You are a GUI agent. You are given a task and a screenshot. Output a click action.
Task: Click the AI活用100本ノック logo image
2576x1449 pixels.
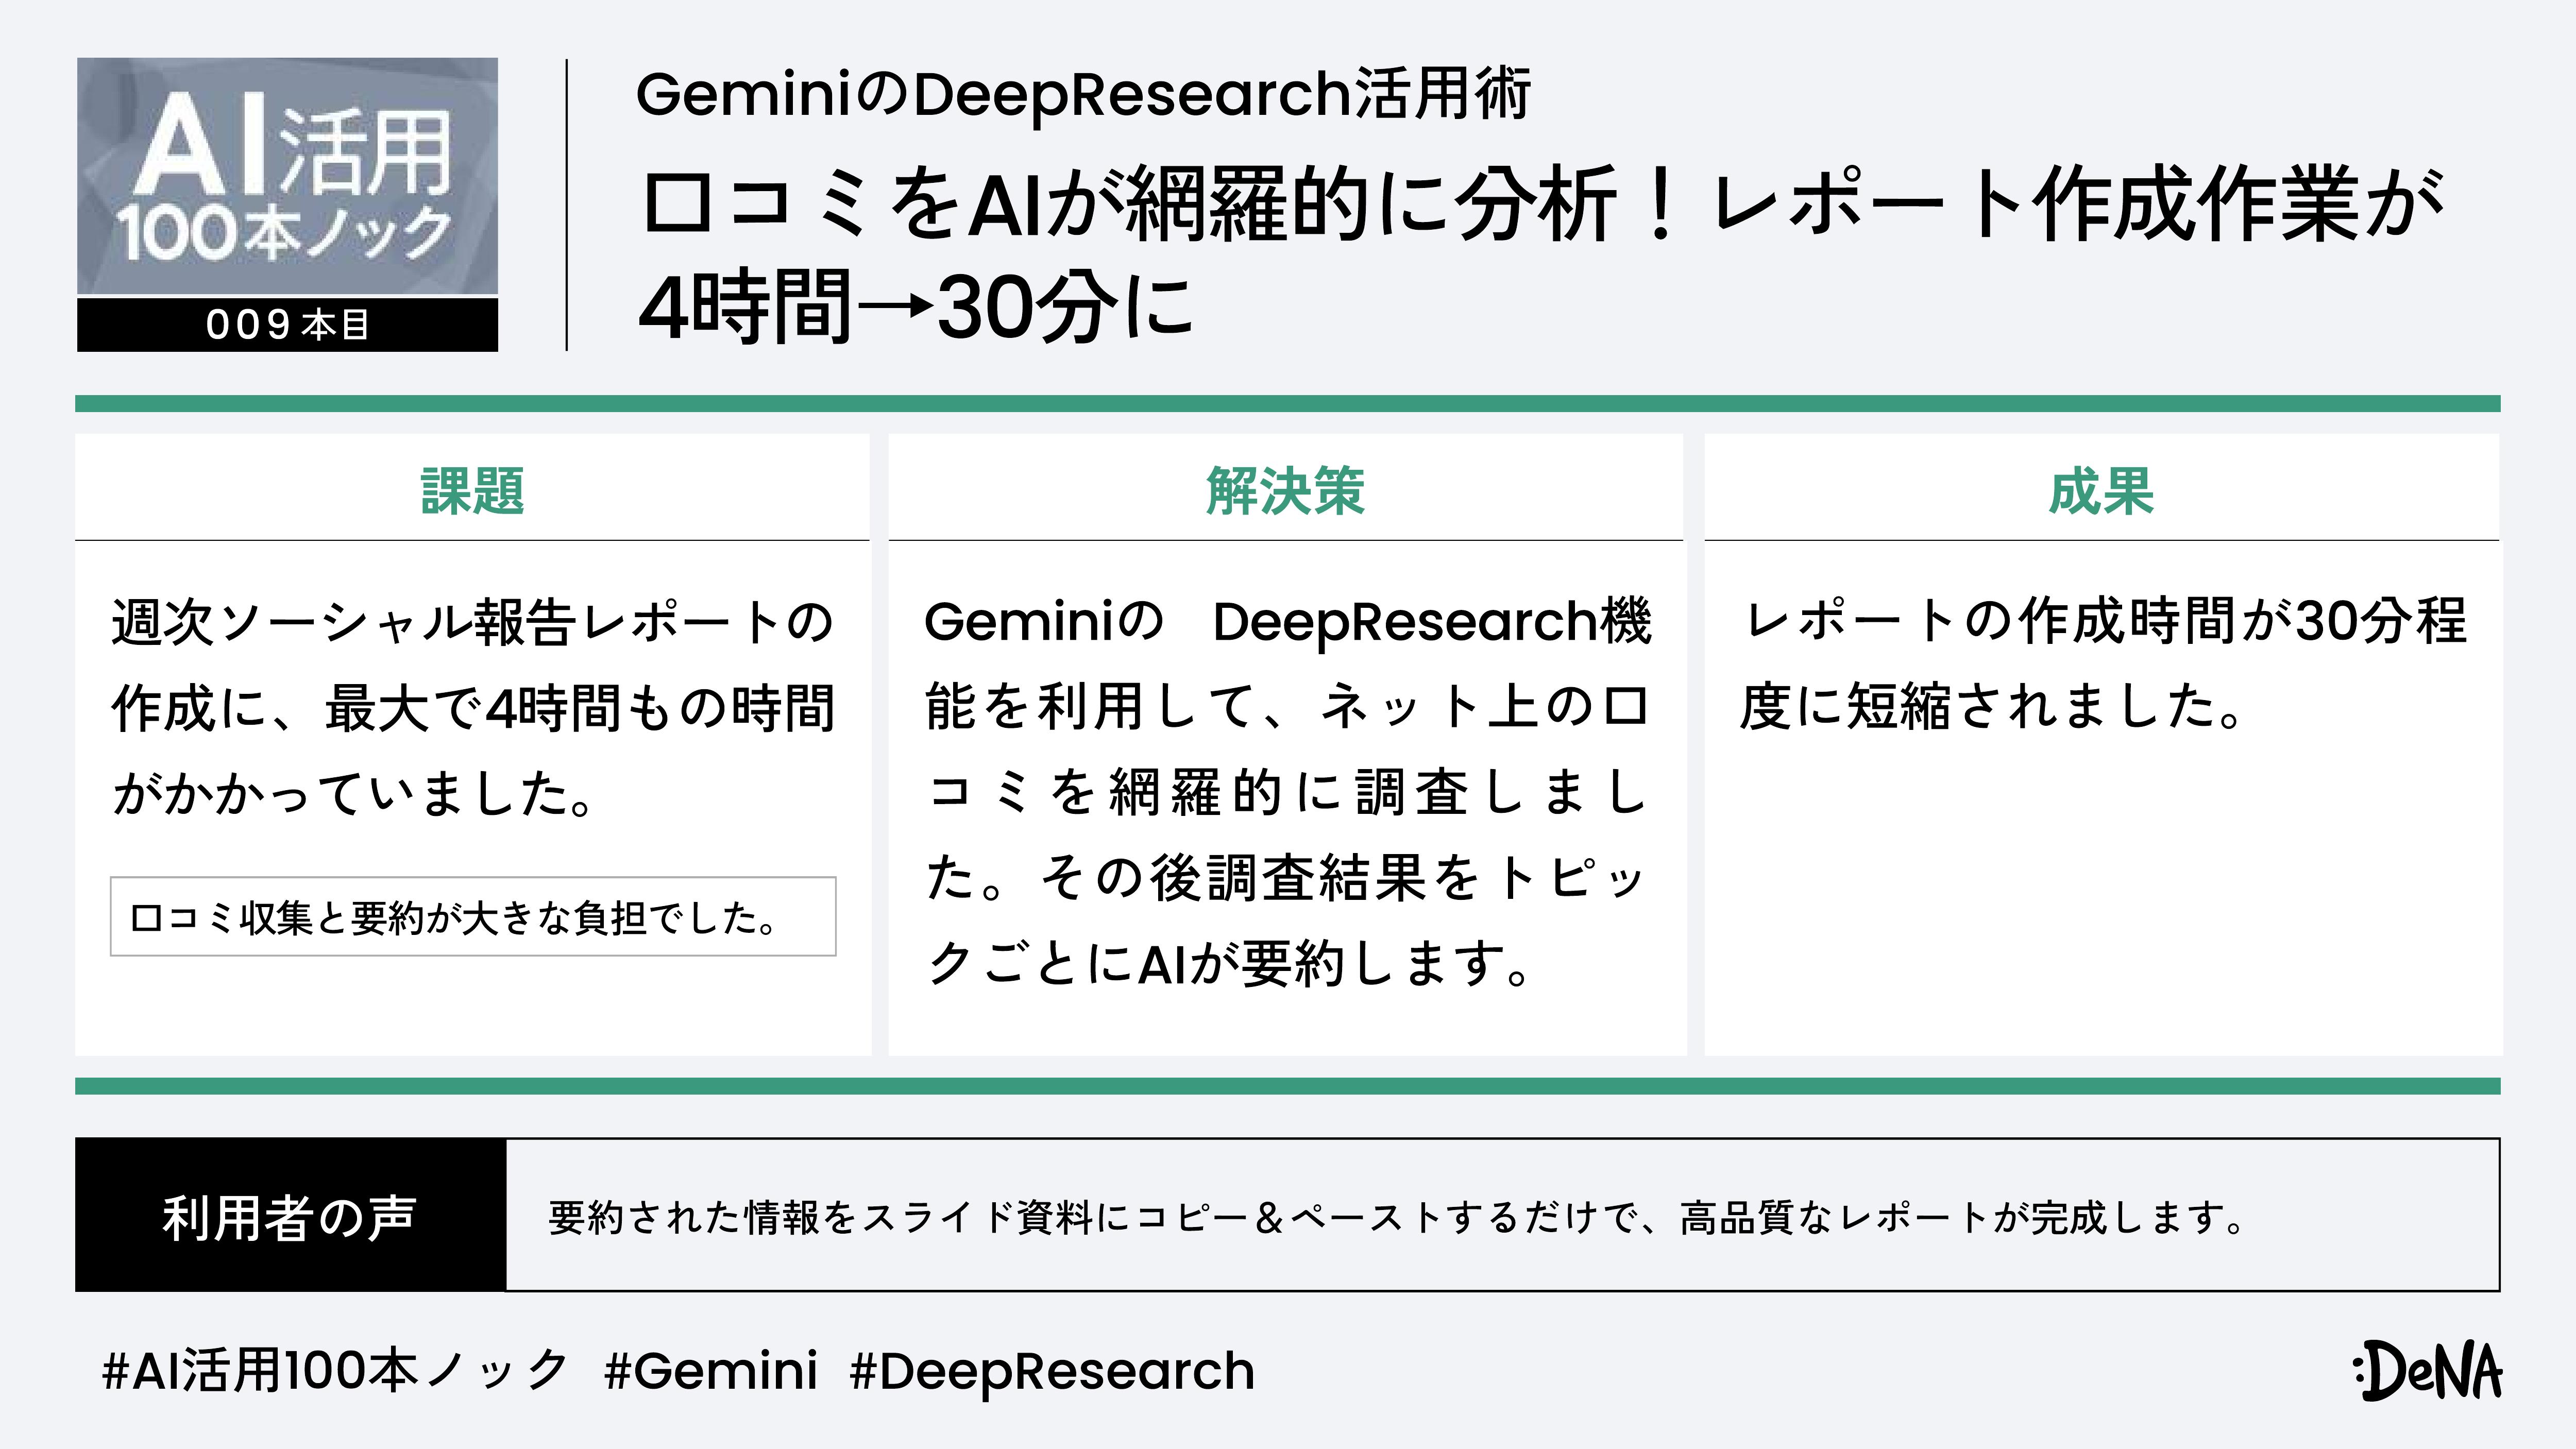coord(287,176)
